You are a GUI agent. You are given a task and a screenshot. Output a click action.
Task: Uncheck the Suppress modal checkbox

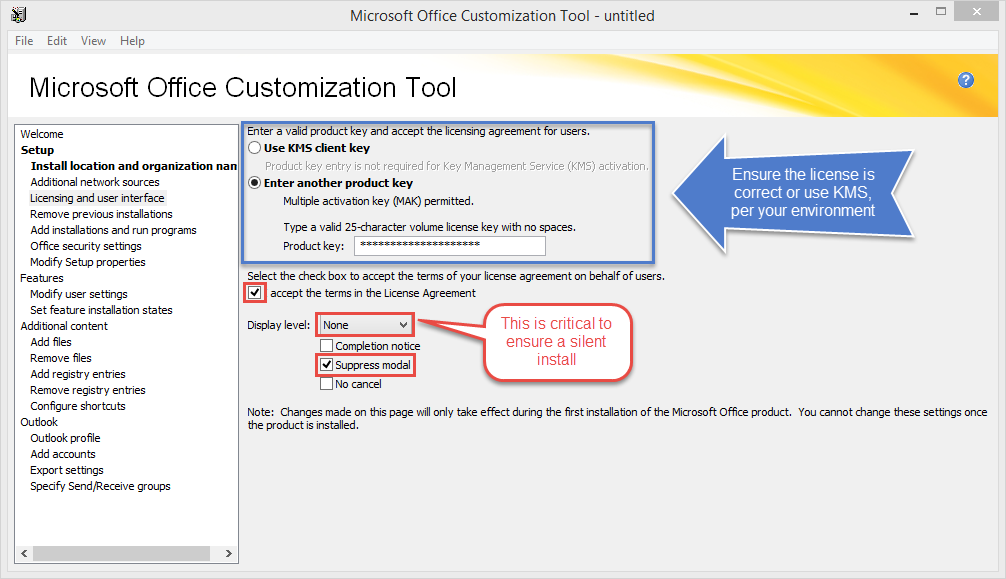point(327,365)
